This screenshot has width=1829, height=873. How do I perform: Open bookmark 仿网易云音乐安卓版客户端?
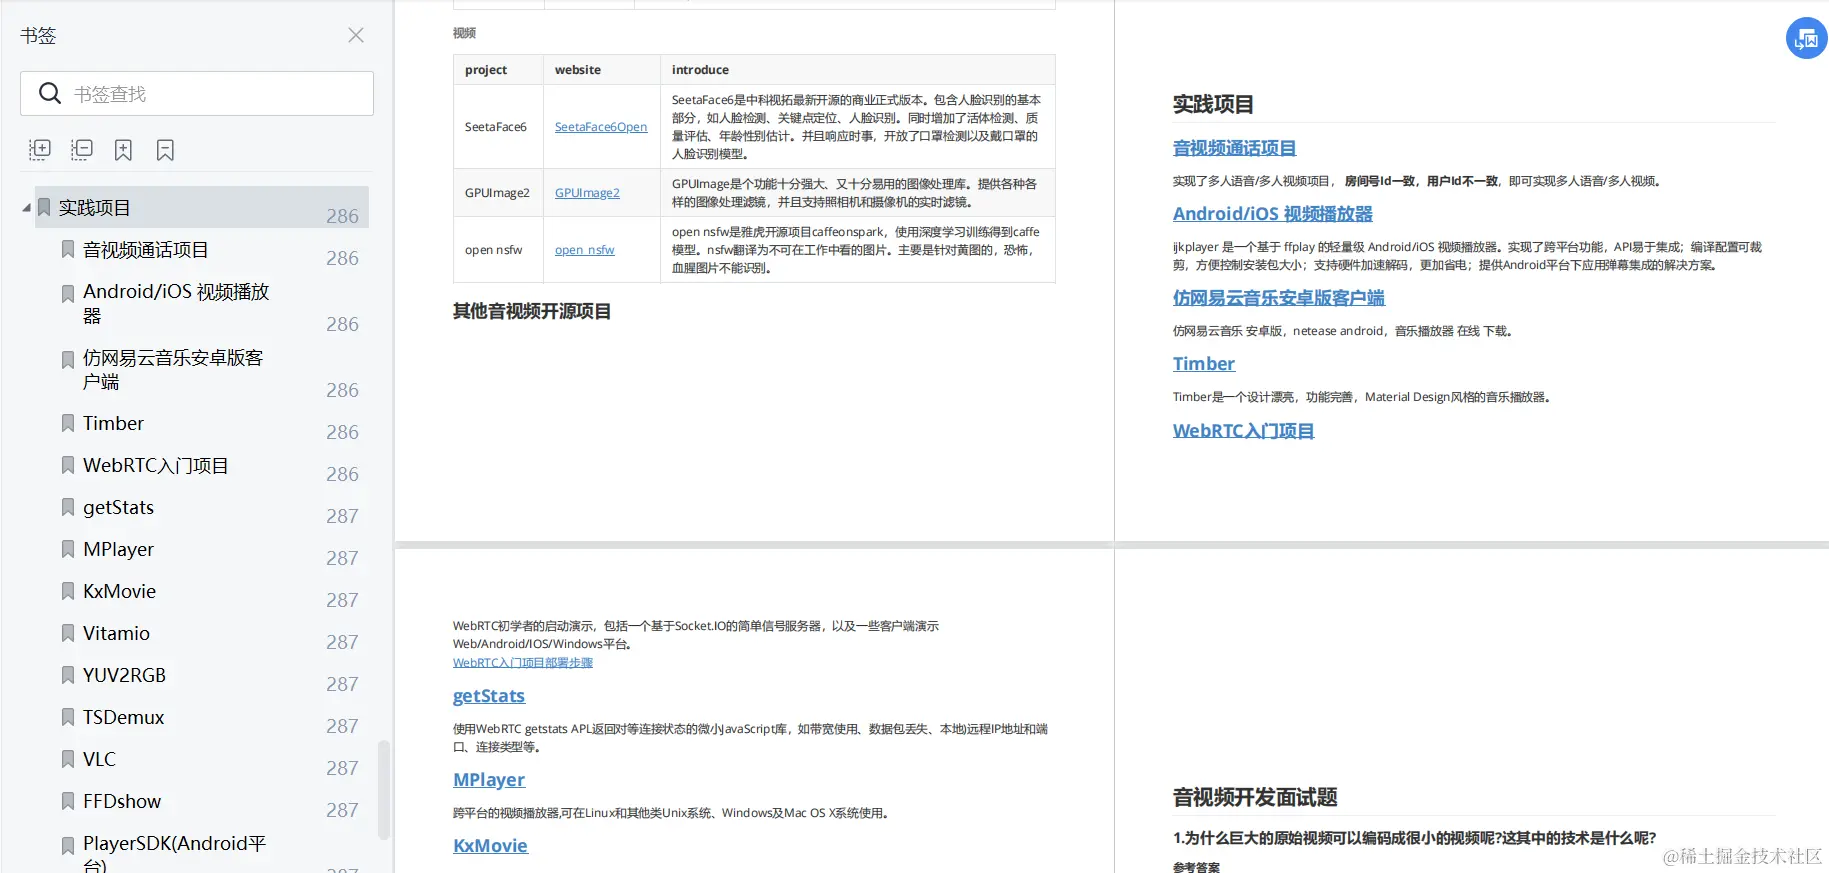click(x=173, y=369)
